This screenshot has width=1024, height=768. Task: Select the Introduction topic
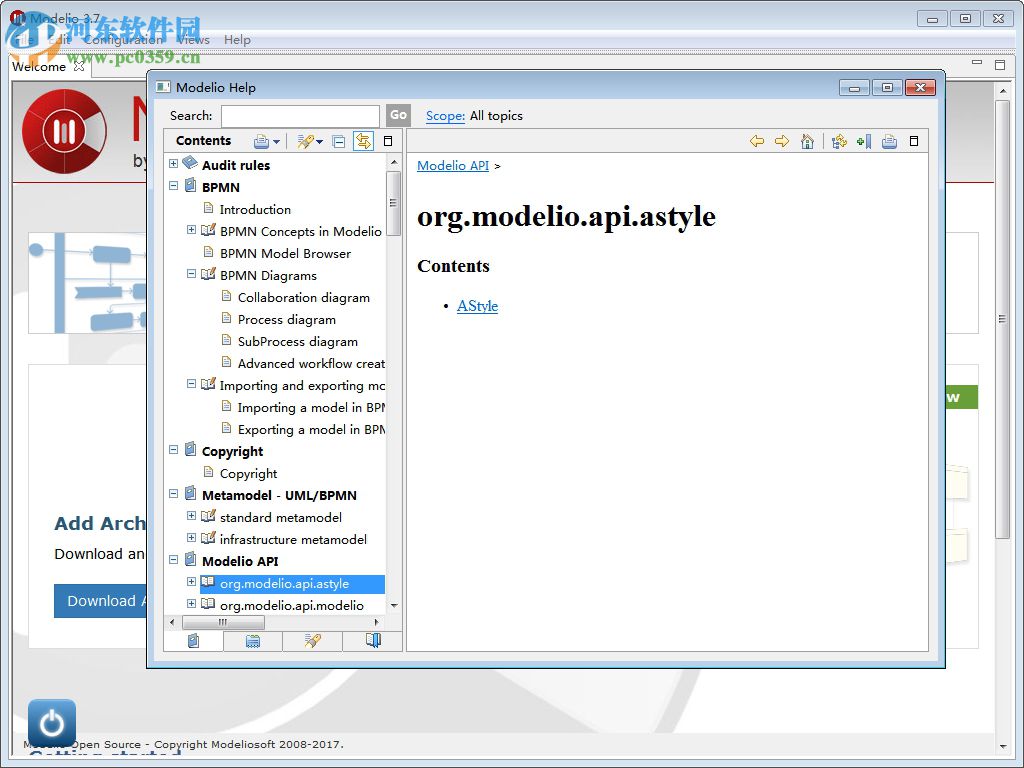tap(255, 210)
